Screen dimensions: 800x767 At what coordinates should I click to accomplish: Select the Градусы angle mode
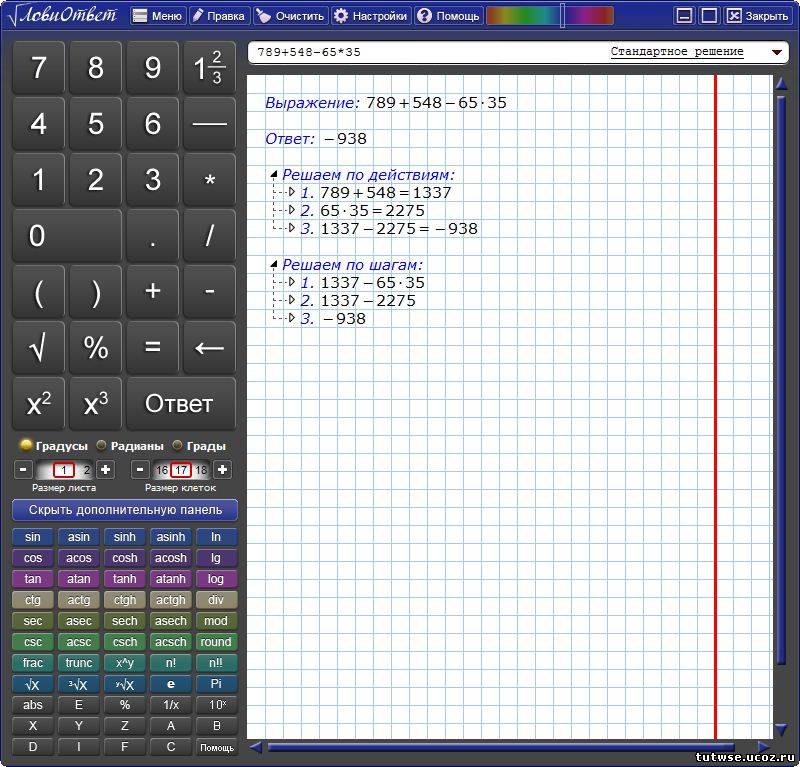click(27, 446)
